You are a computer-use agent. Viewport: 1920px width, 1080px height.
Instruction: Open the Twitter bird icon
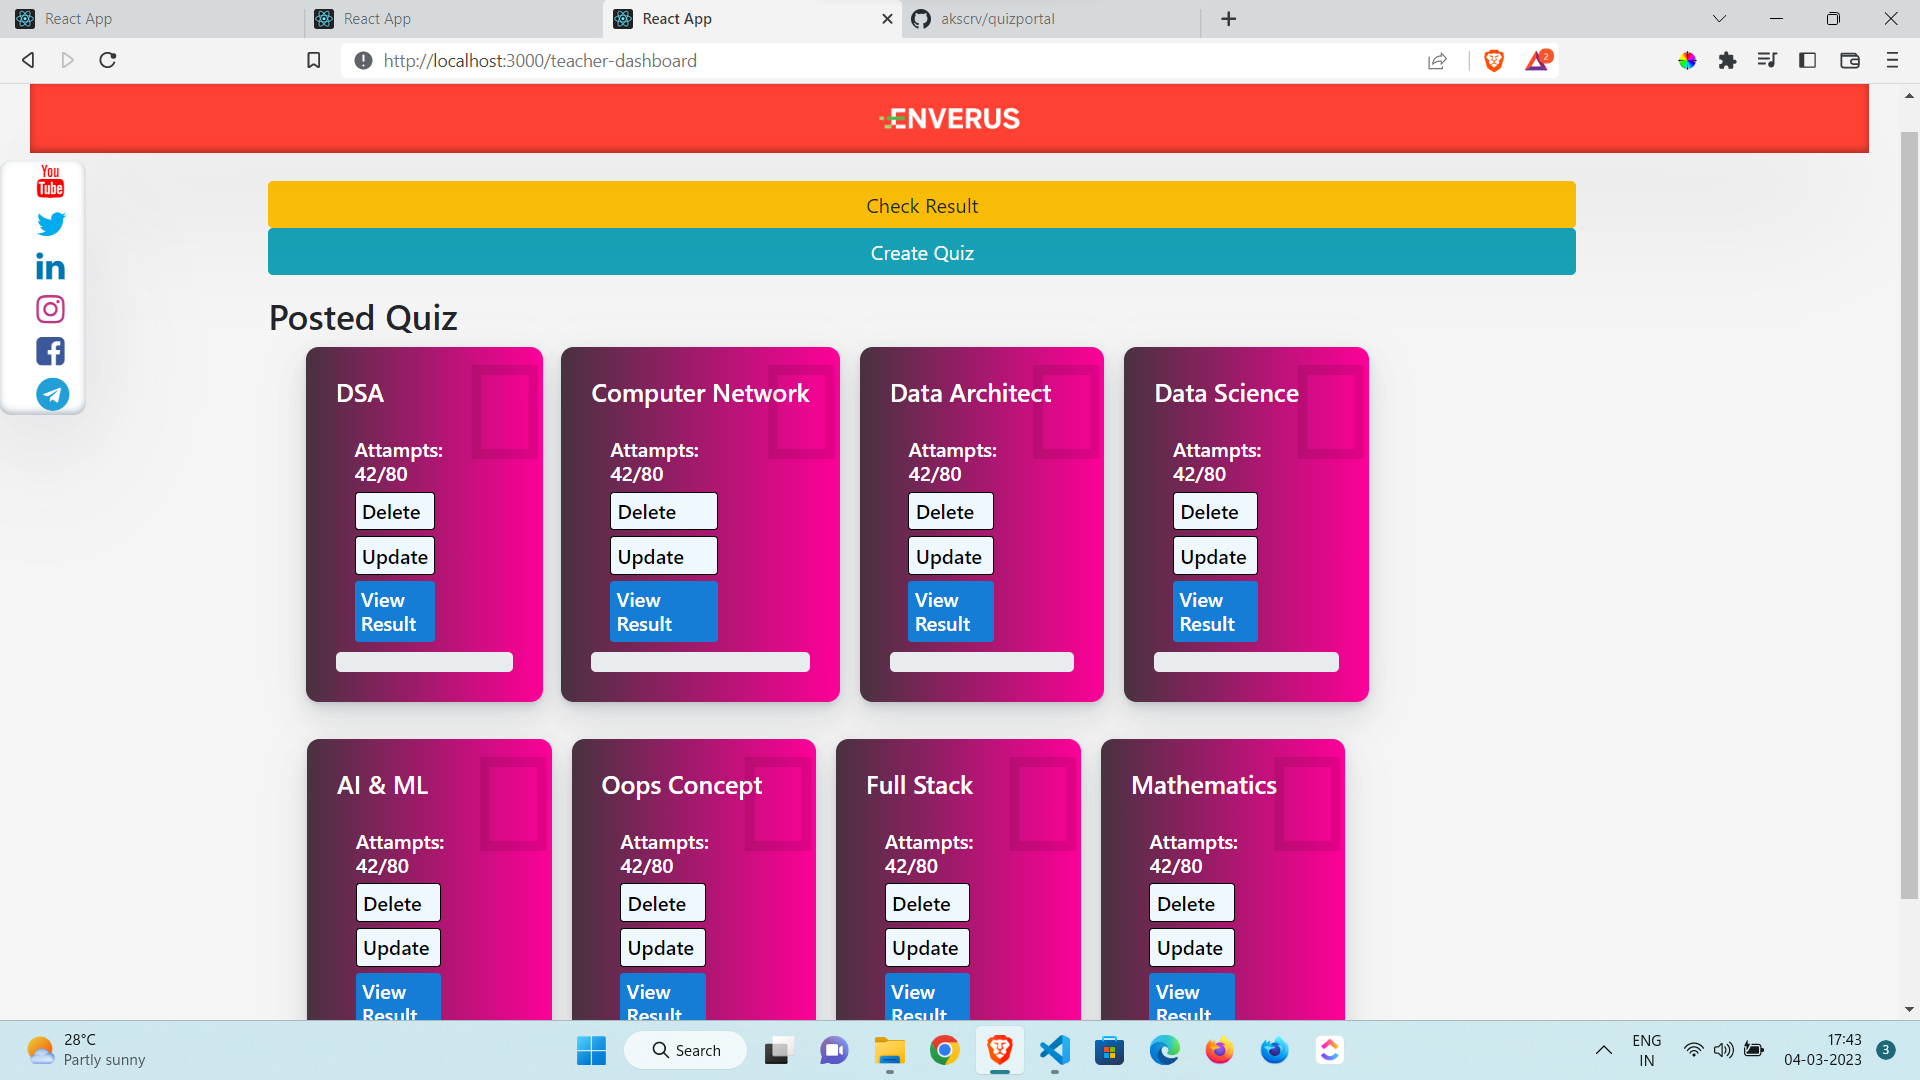pos(51,224)
